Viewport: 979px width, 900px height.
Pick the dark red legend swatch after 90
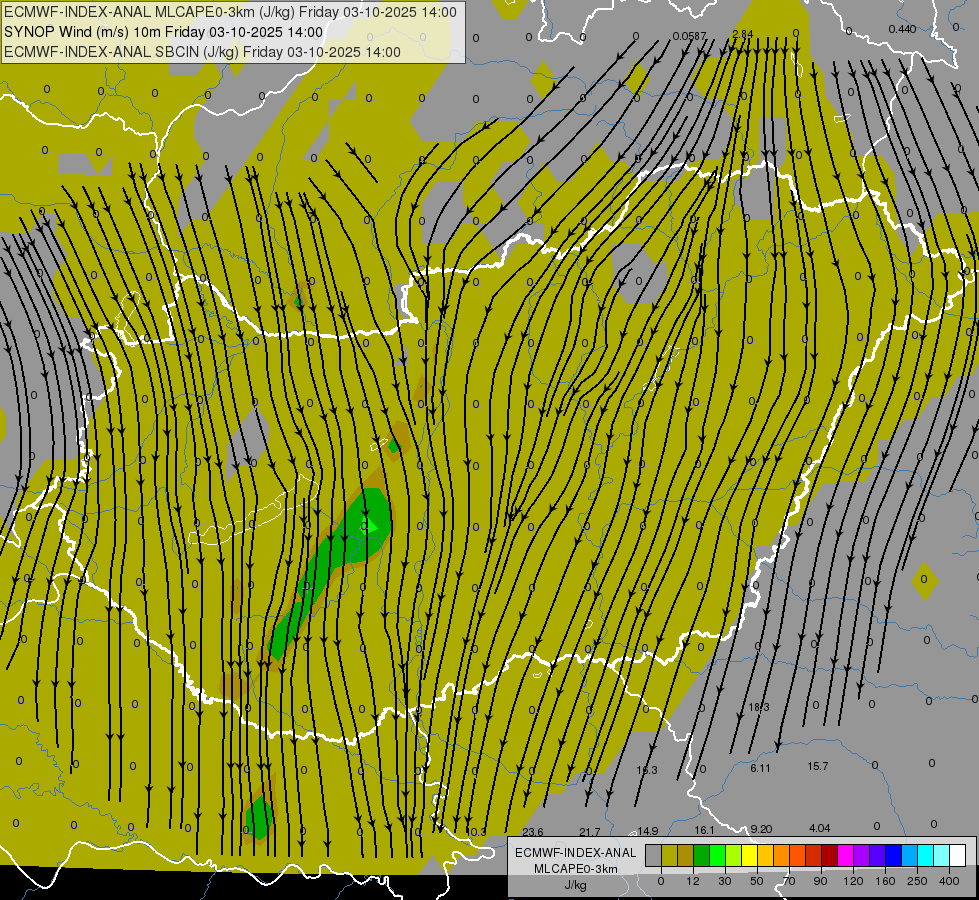coord(829,855)
